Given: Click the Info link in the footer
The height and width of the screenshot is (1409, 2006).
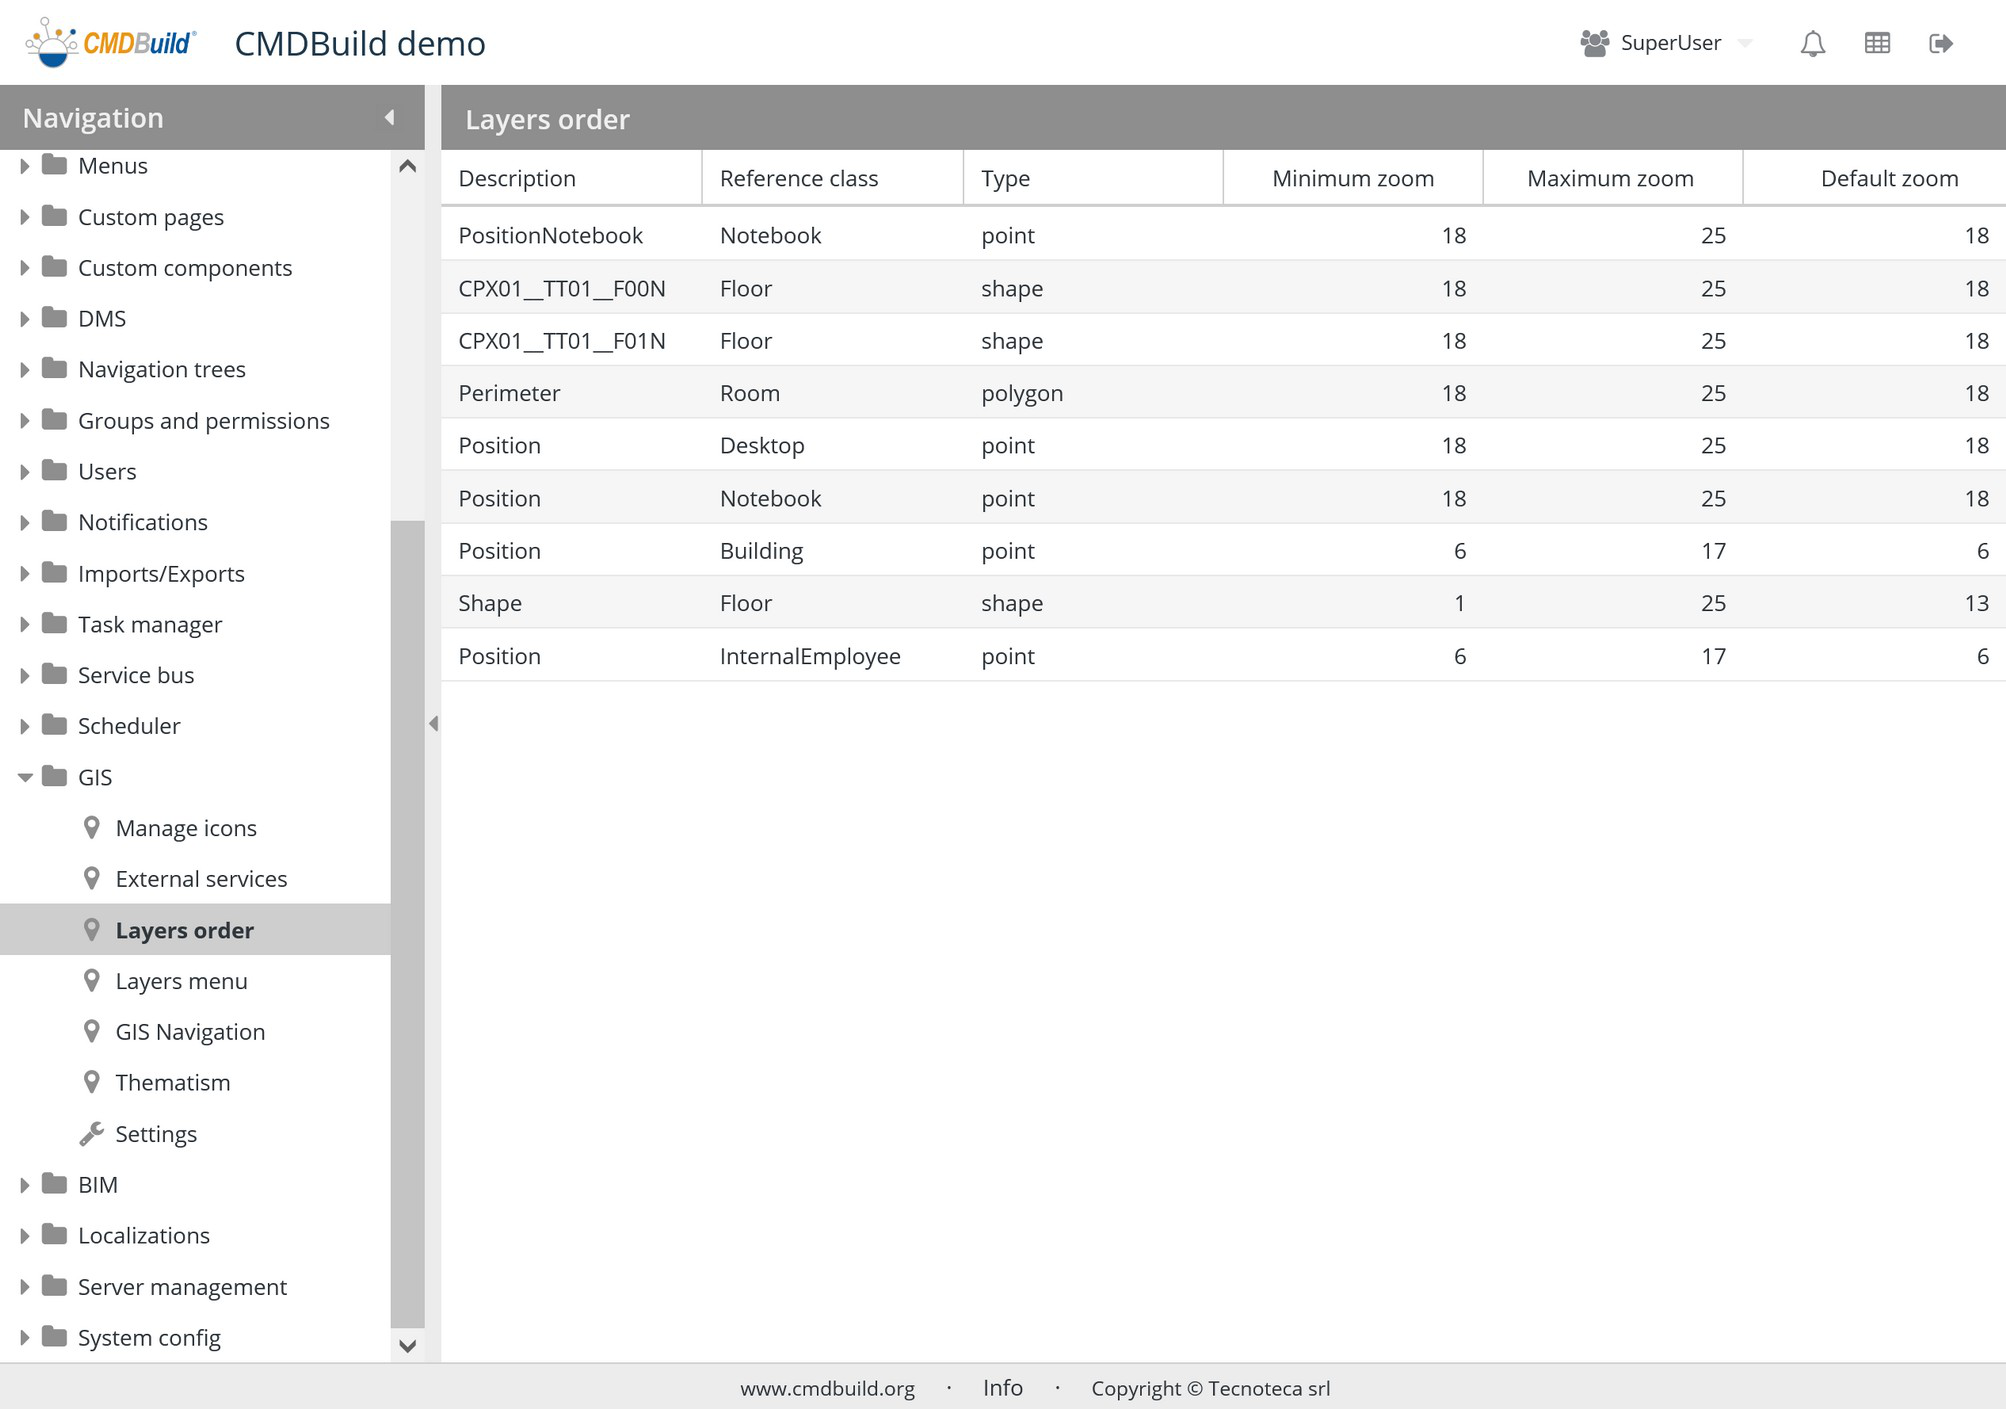Looking at the screenshot, I should (x=1002, y=1388).
